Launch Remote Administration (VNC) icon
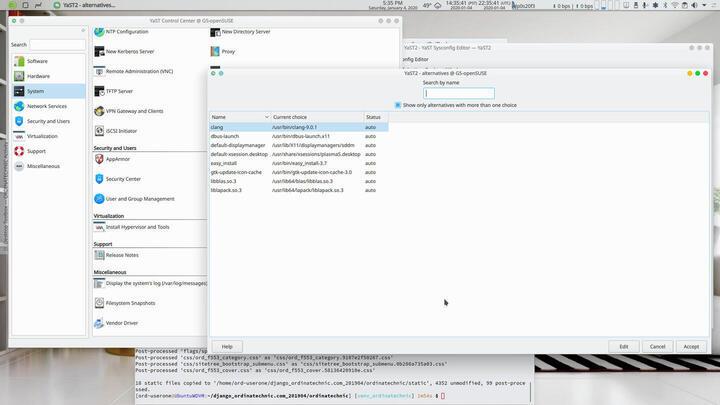 [99, 71]
